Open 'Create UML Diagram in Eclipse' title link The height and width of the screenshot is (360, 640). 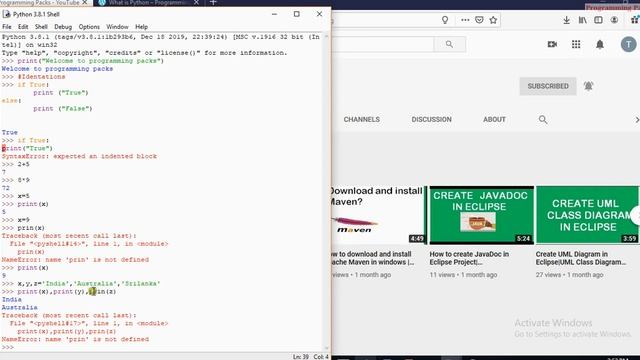[581, 258]
